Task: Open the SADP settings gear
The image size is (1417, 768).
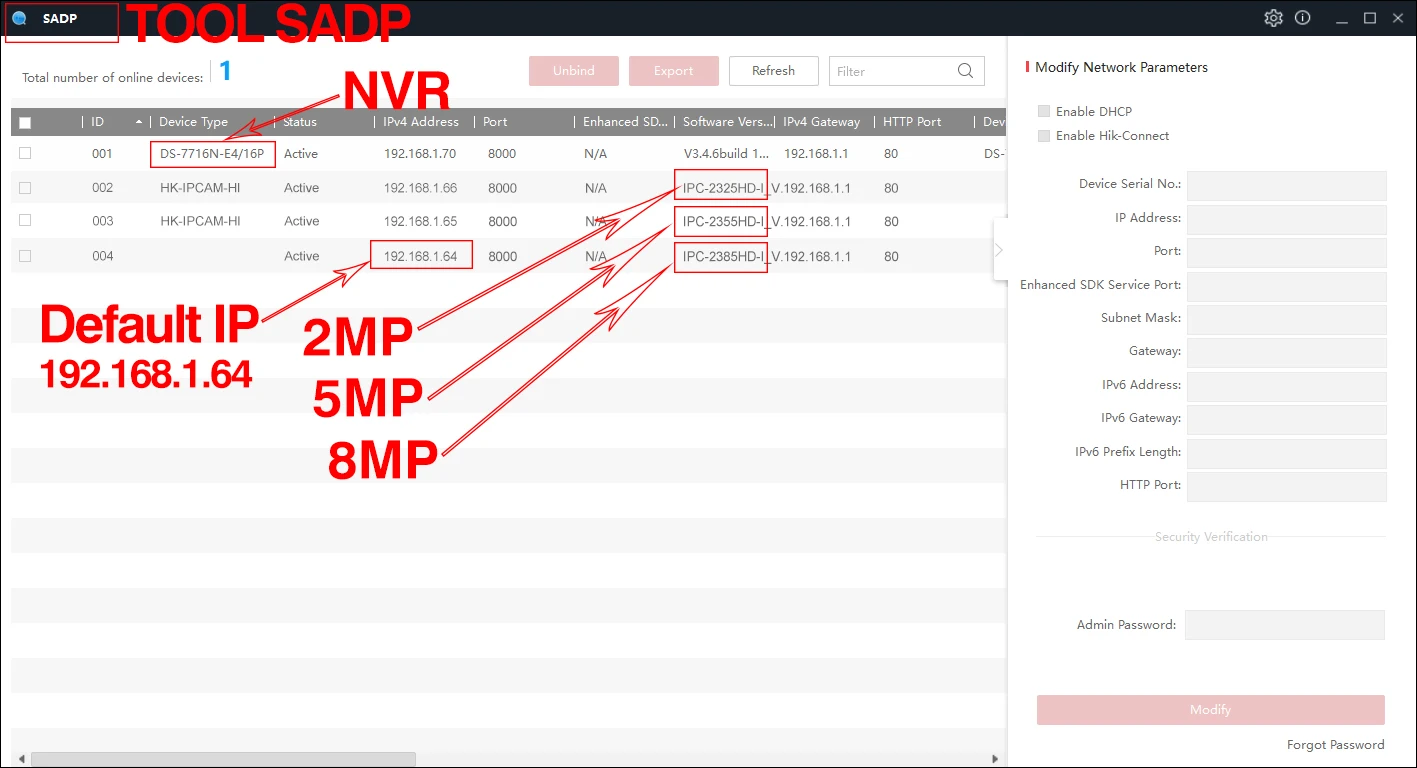Action: [x=1273, y=18]
